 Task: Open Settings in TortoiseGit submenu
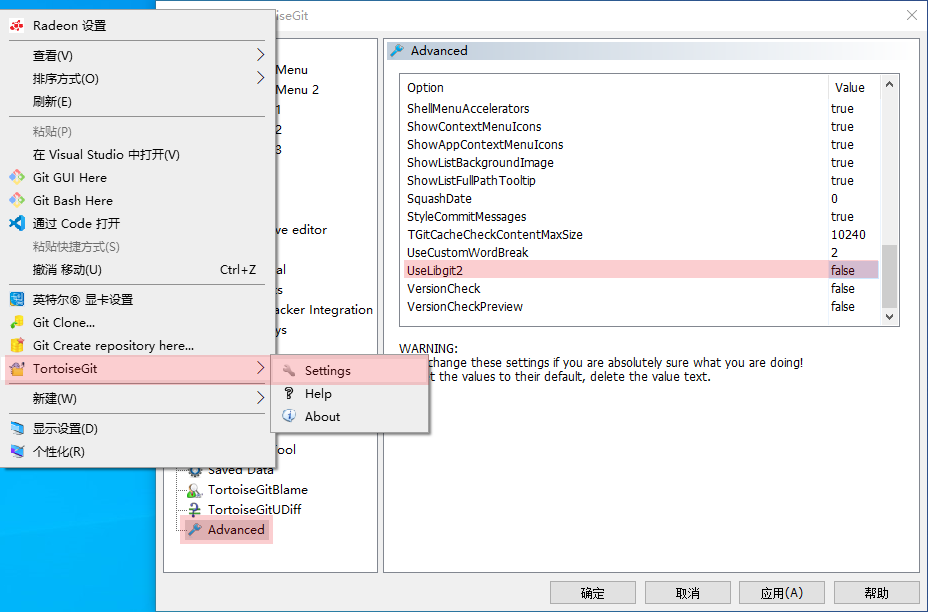350,371
